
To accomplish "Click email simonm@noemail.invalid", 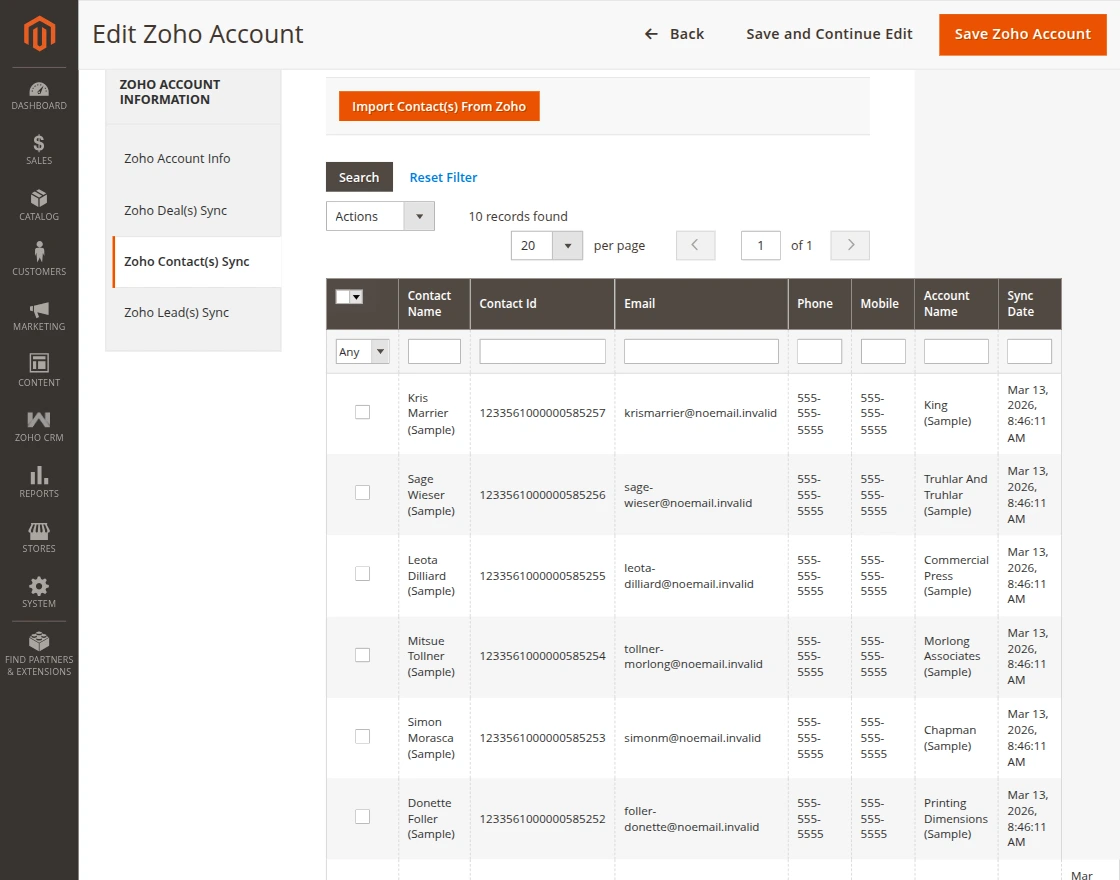I will click(x=692, y=737).
